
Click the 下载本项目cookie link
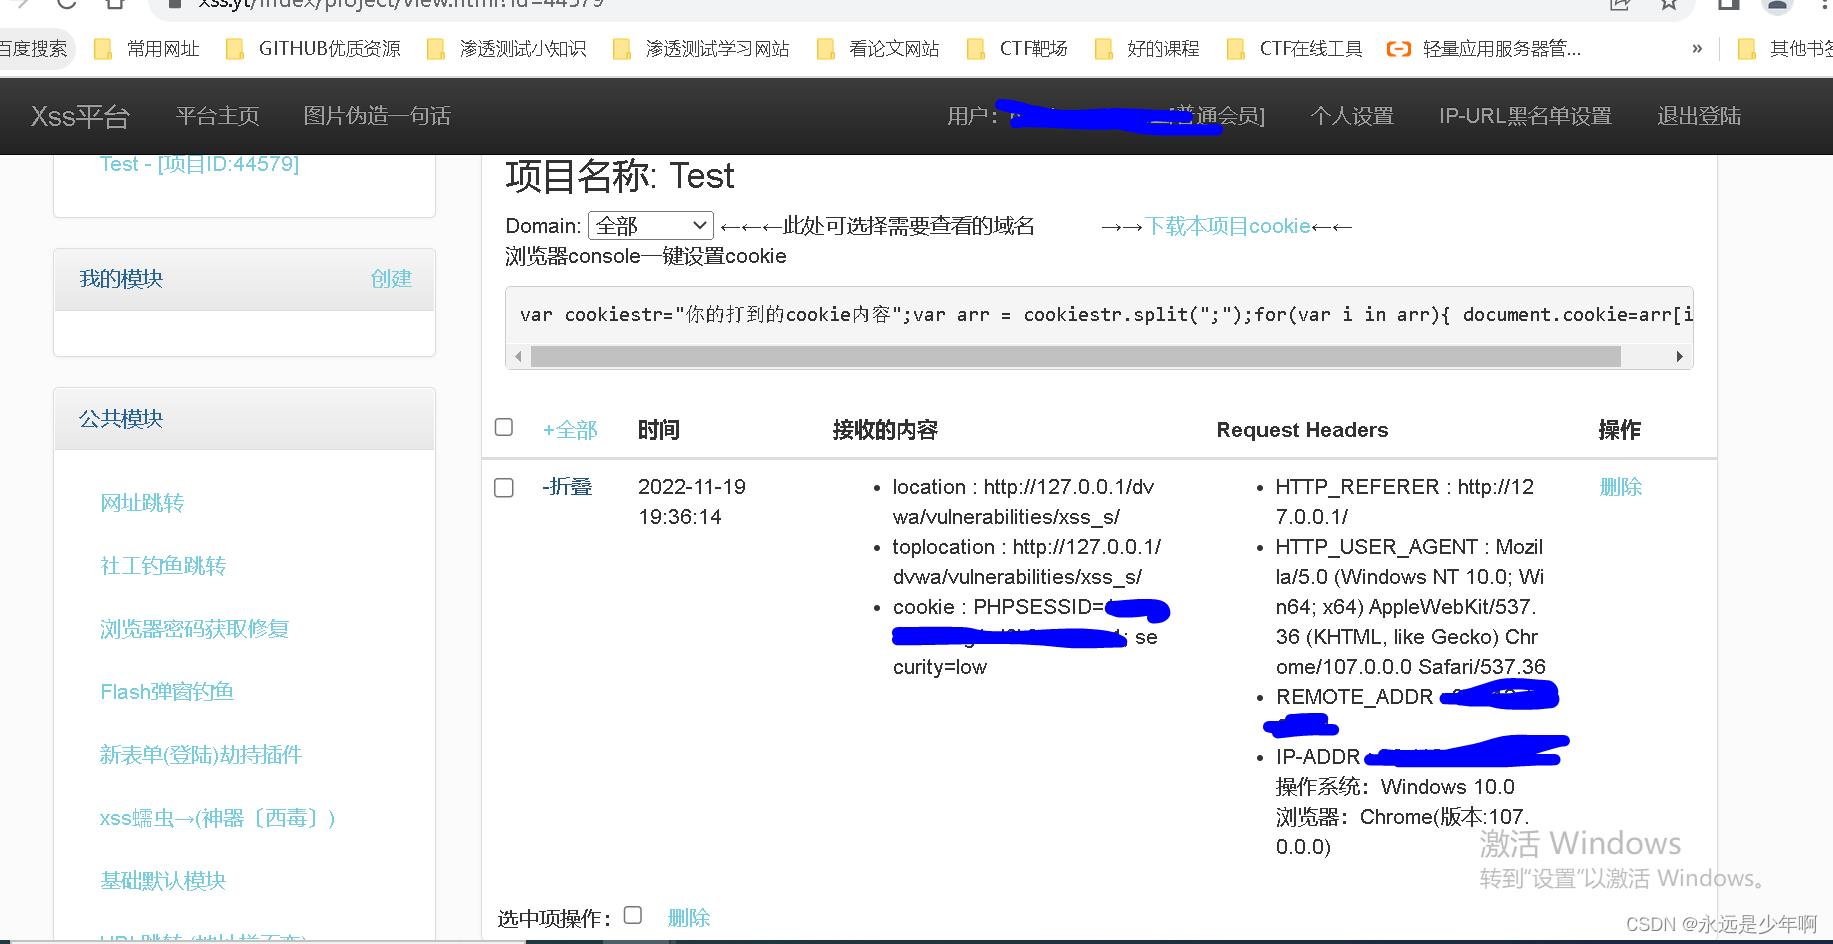(1228, 226)
